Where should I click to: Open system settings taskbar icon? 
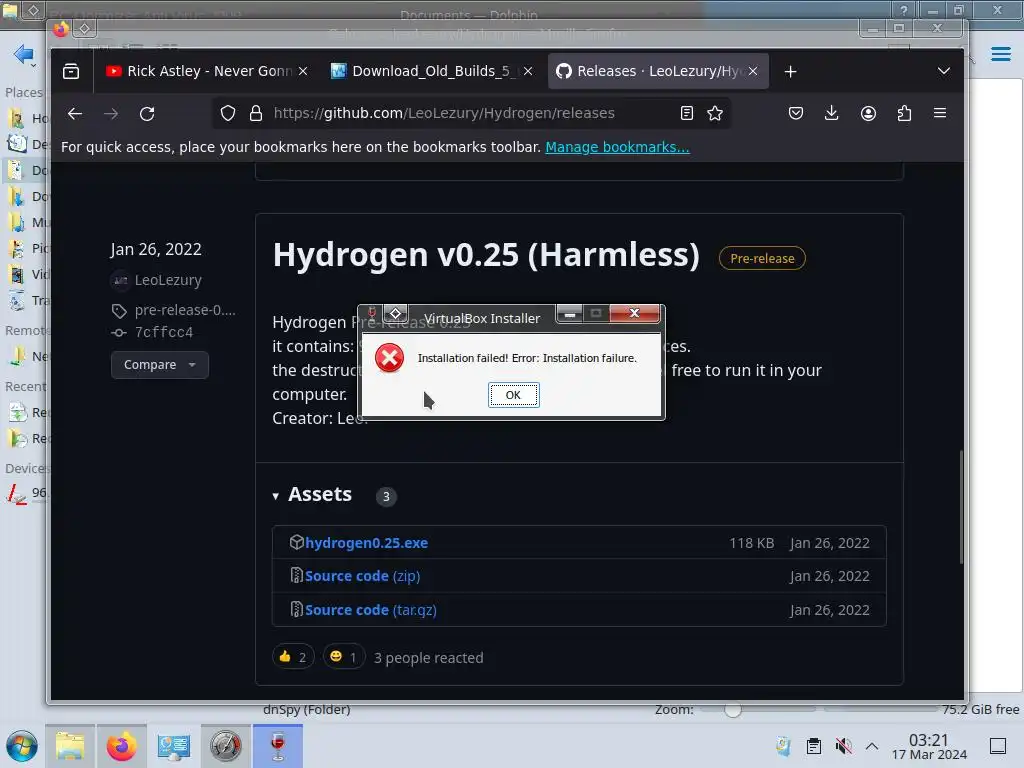pyautogui.click(x=174, y=746)
